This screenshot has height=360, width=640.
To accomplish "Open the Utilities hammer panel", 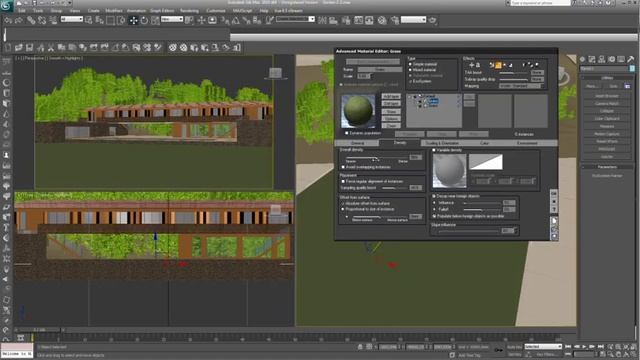I will click(631, 59).
